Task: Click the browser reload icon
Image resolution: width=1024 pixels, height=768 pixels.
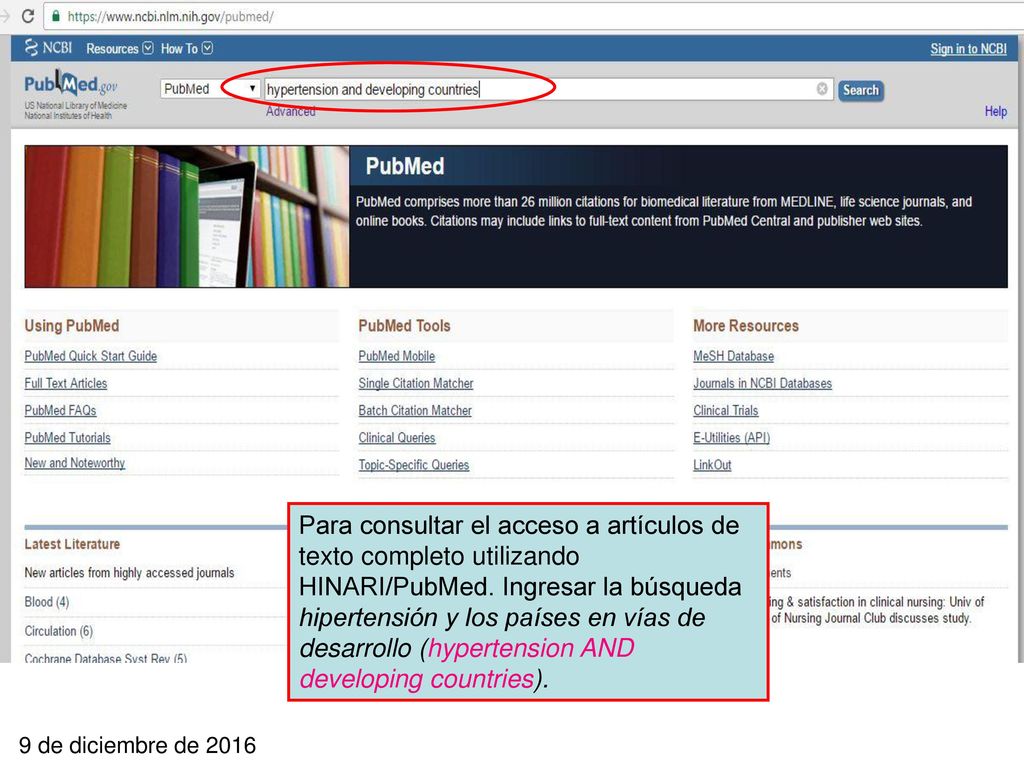Action: click(27, 16)
